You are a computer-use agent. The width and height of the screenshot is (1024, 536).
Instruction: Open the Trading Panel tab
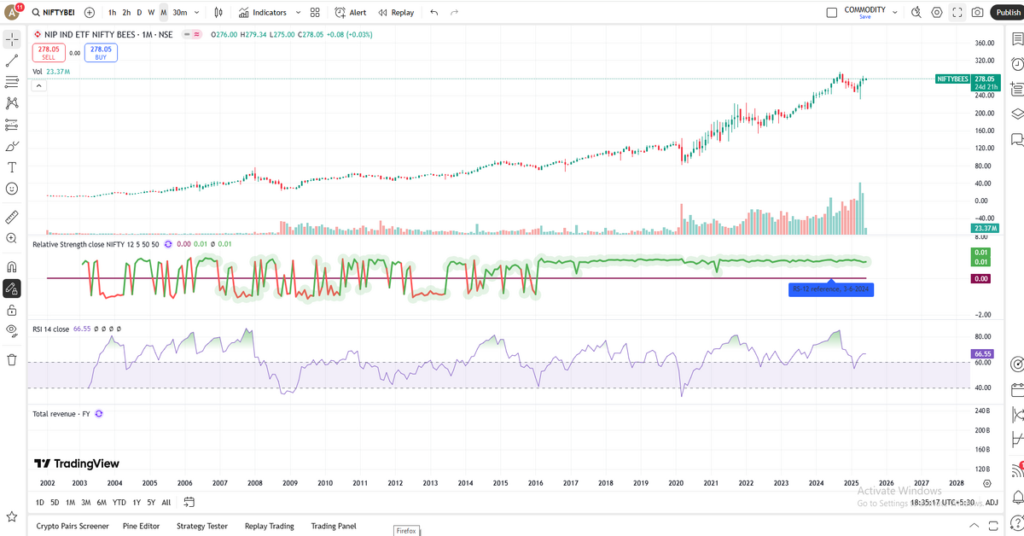(x=334, y=526)
